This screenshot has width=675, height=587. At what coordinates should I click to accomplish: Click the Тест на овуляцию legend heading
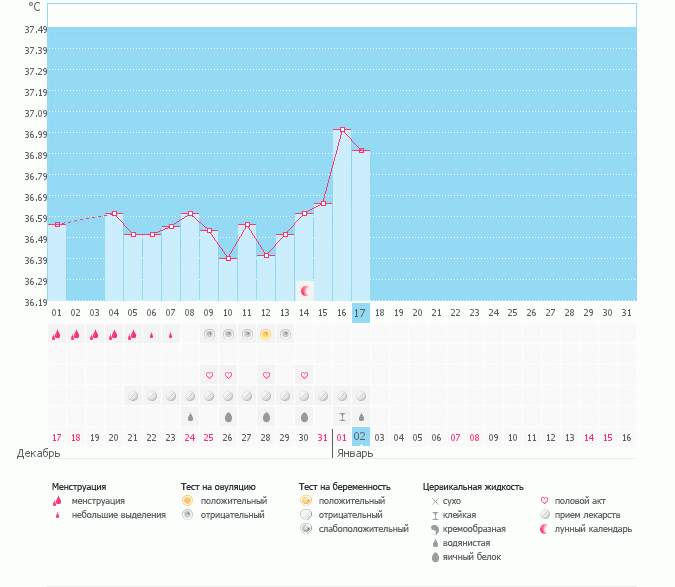[x=218, y=487]
